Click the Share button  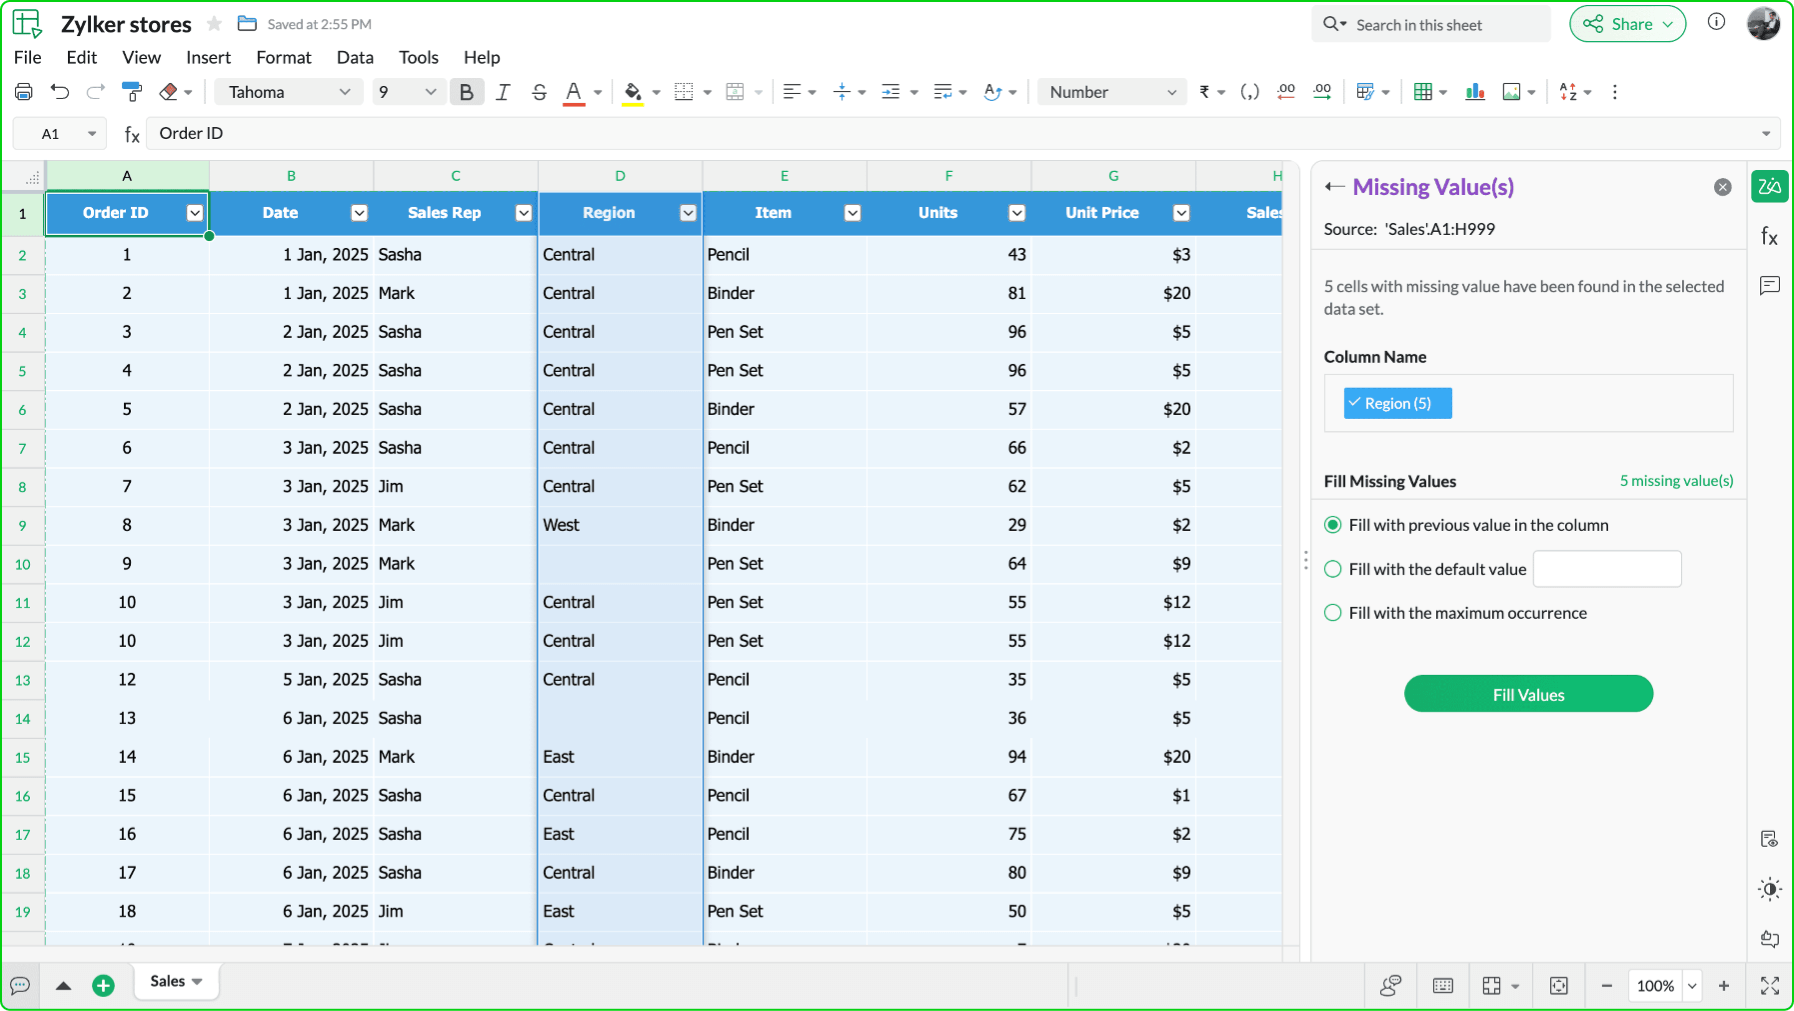pos(1627,23)
